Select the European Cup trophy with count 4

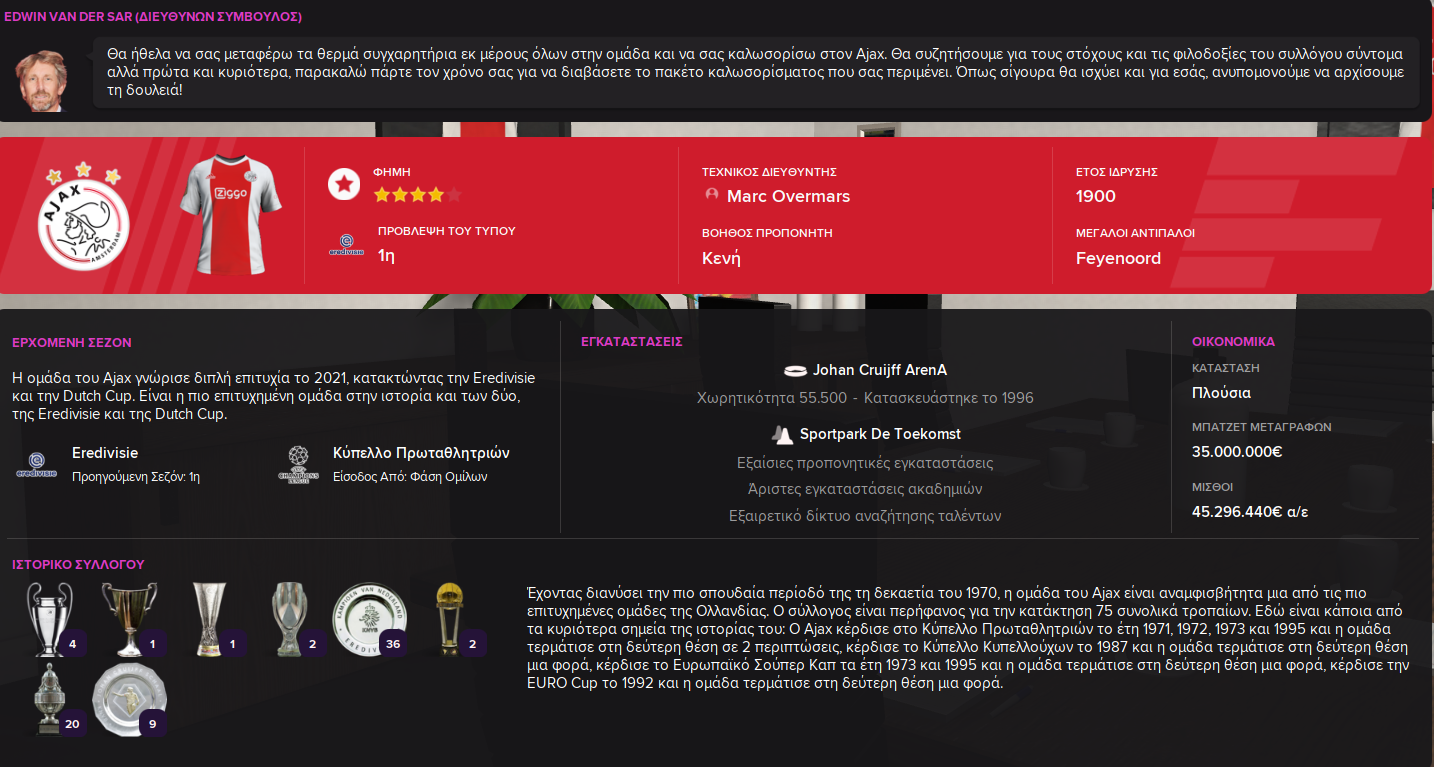pyautogui.click(x=48, y=618)
